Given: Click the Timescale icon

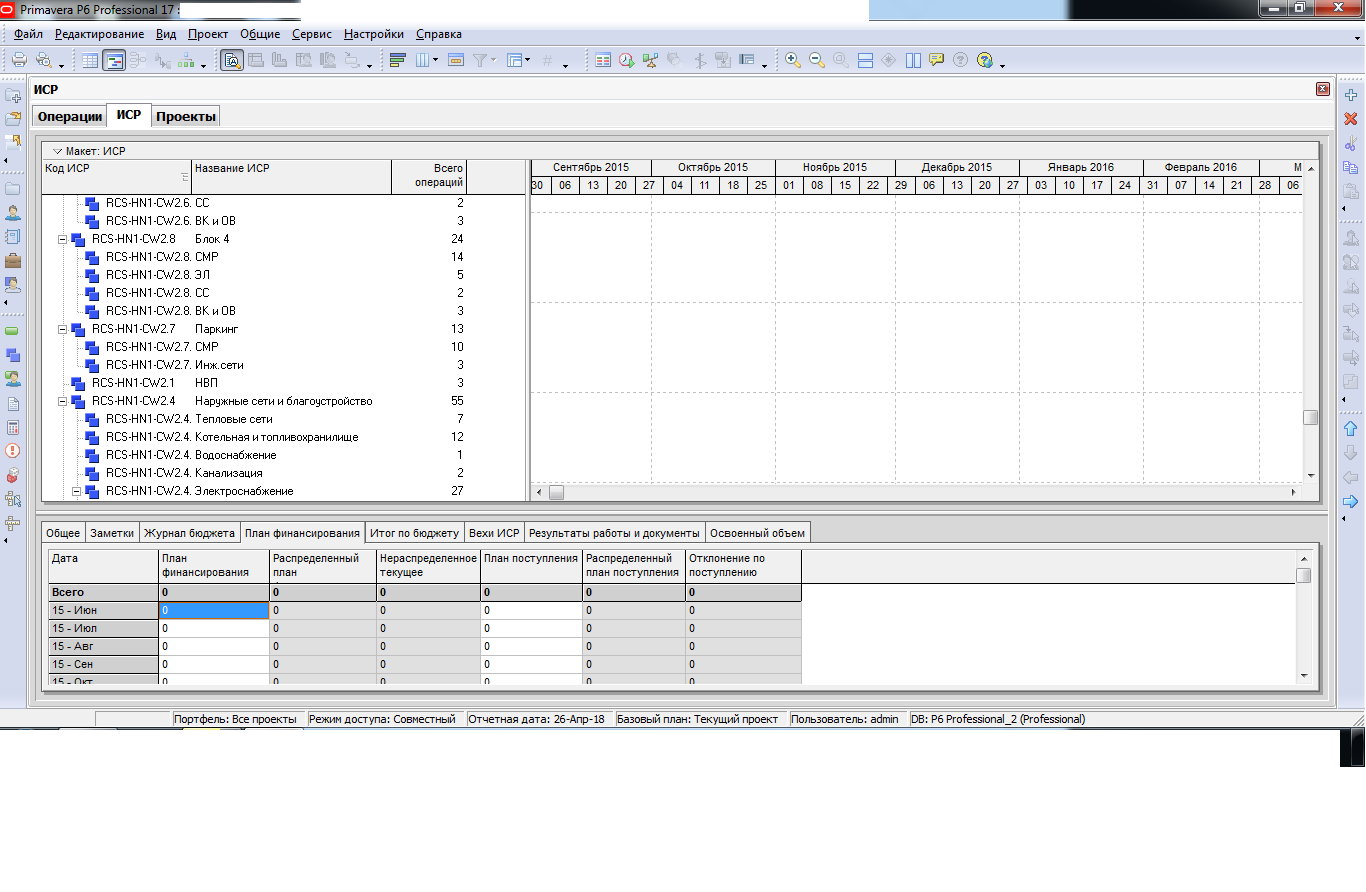Looking at the screenshot, I should point(456,60).
